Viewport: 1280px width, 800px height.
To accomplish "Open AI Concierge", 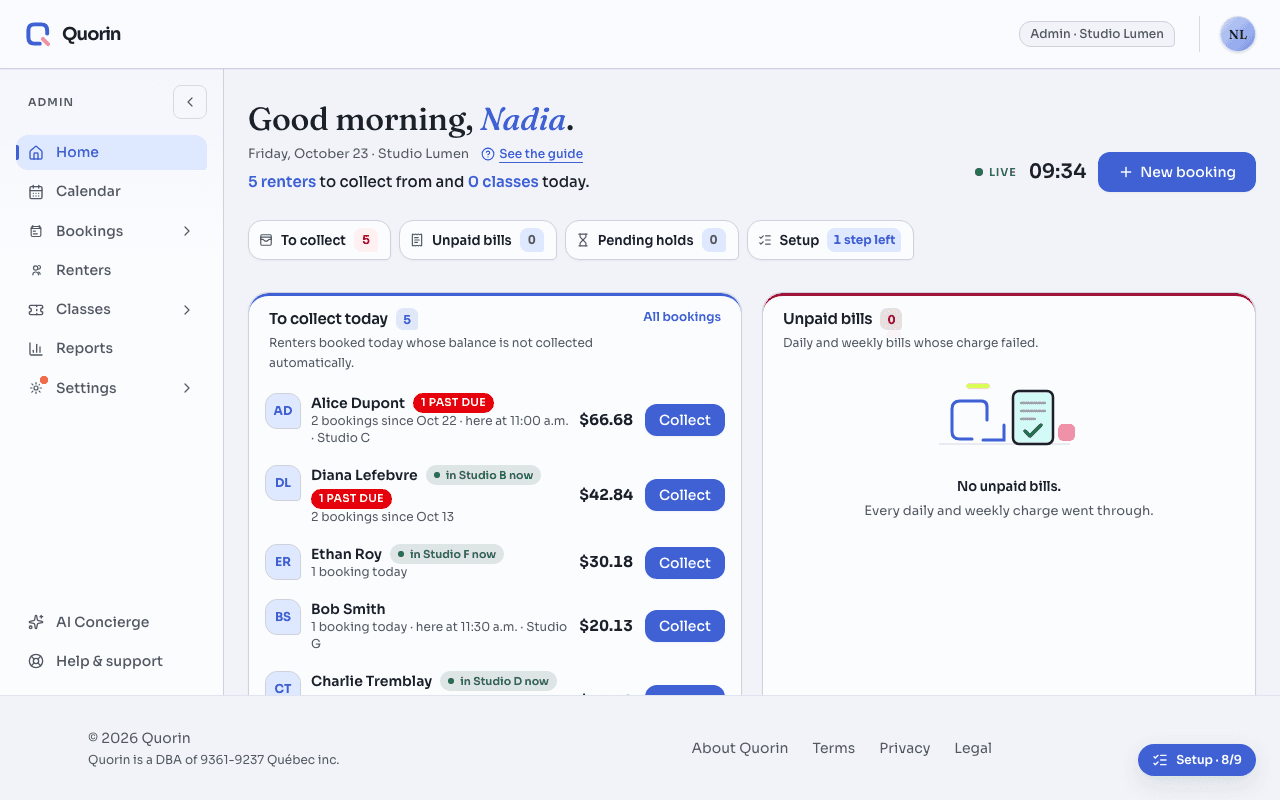I will click(x=112, y=622).
